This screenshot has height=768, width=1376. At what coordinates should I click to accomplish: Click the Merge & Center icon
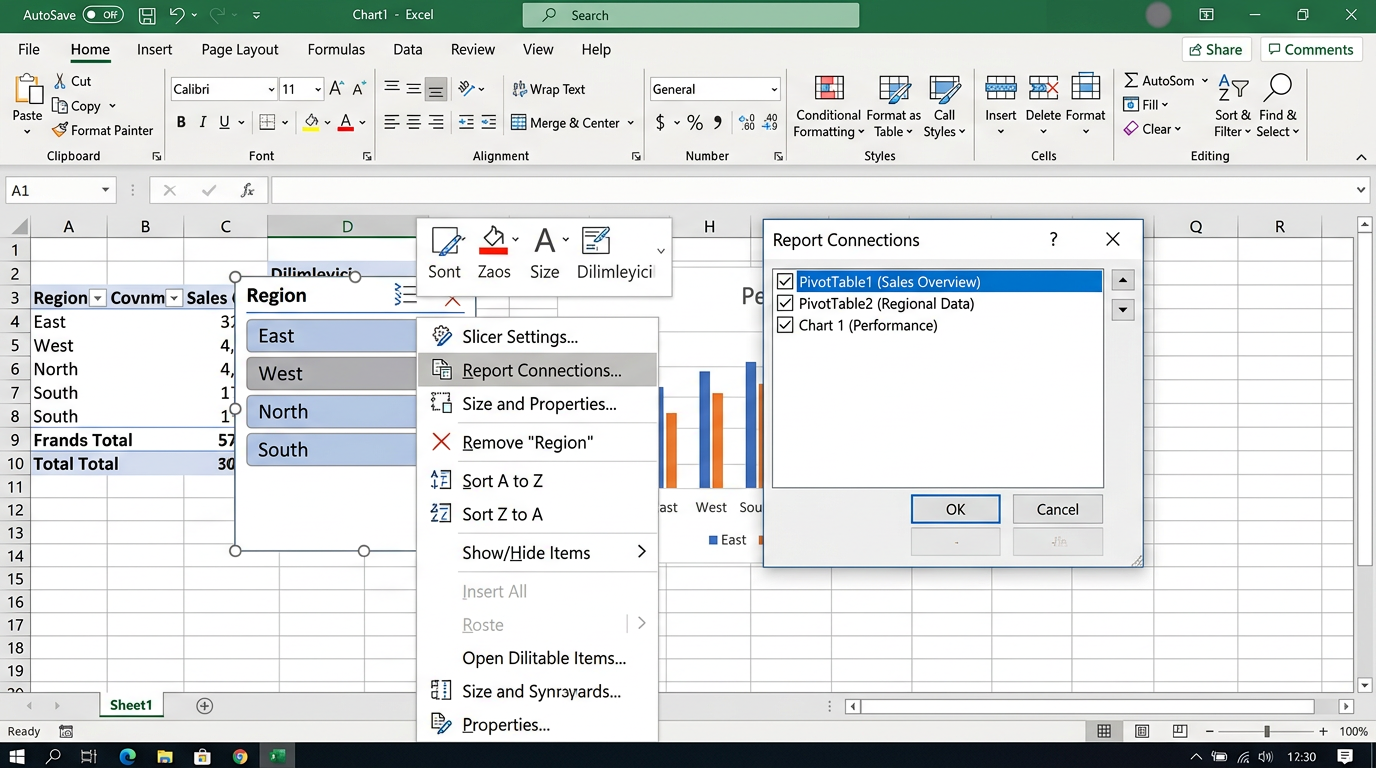click(x=519, y=122)
